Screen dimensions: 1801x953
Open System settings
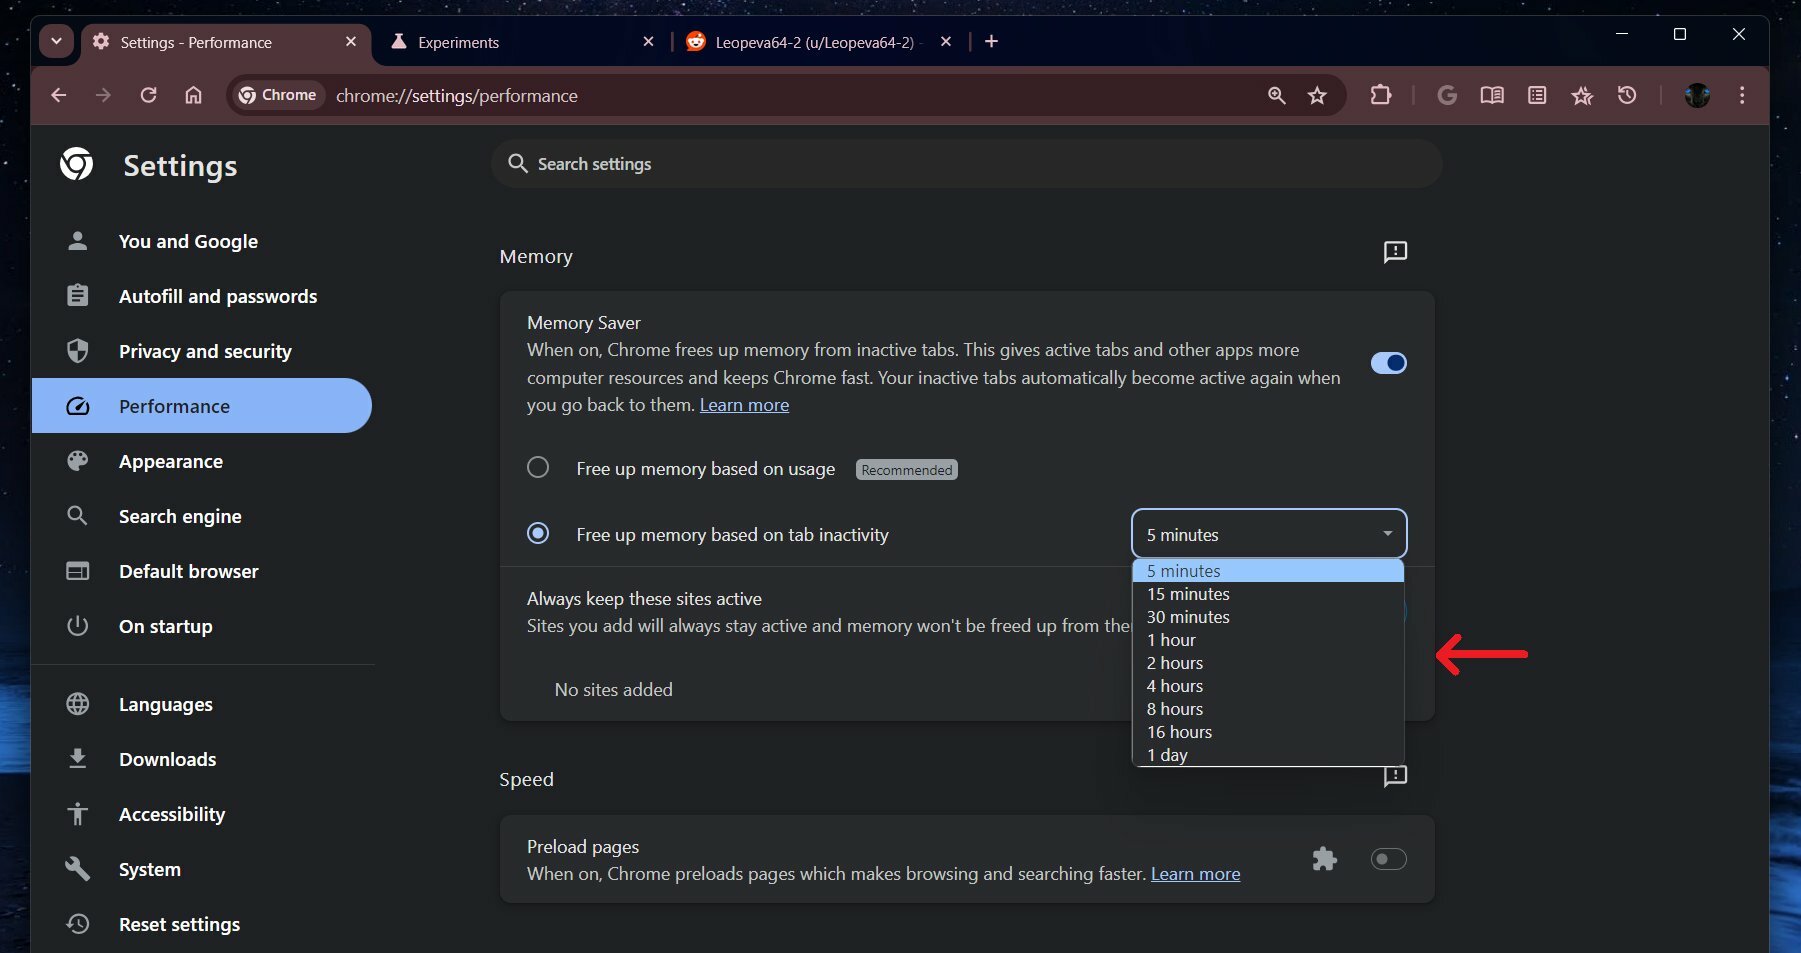[x=202, y=869]
